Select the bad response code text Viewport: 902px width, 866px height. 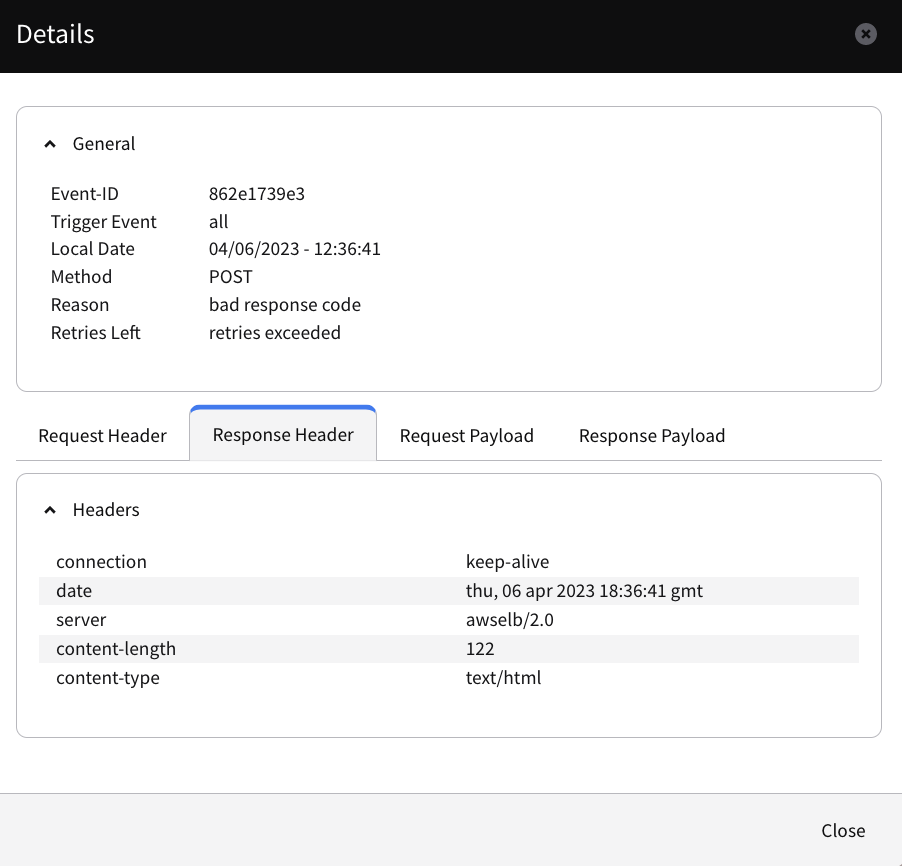[285, 305]
